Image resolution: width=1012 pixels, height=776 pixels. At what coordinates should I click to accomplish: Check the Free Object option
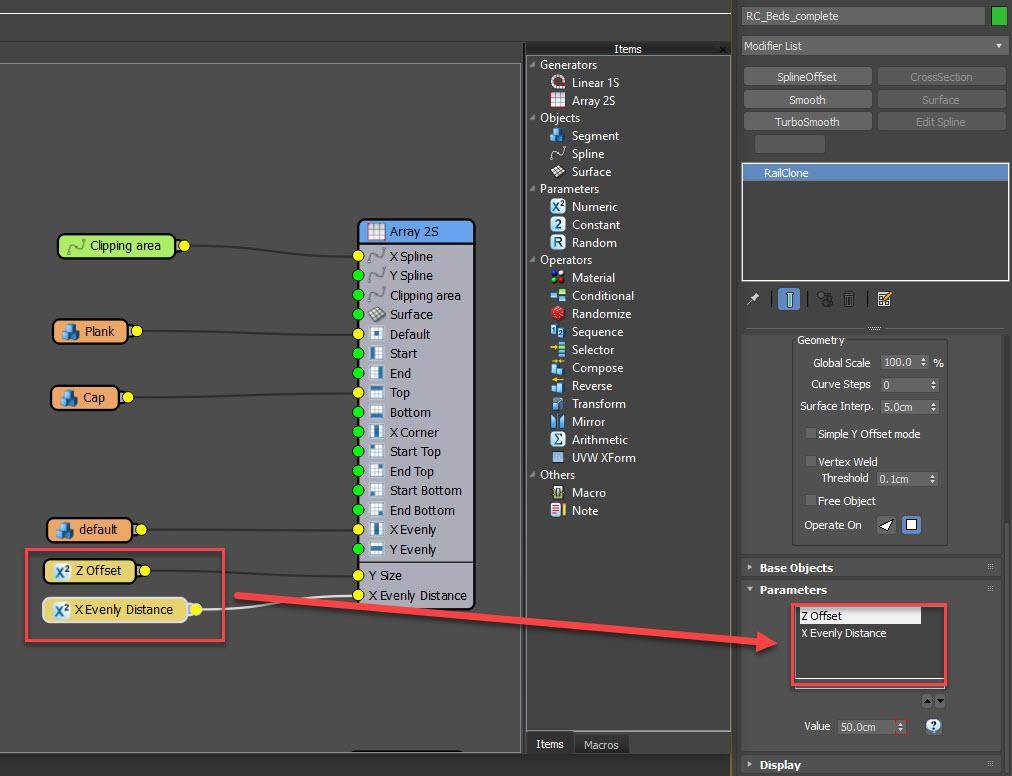click(810, 501)
